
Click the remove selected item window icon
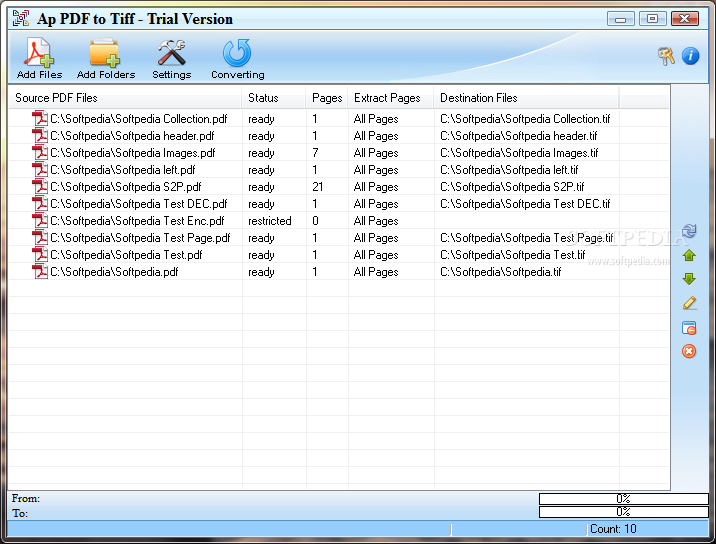tap(689, 327)
